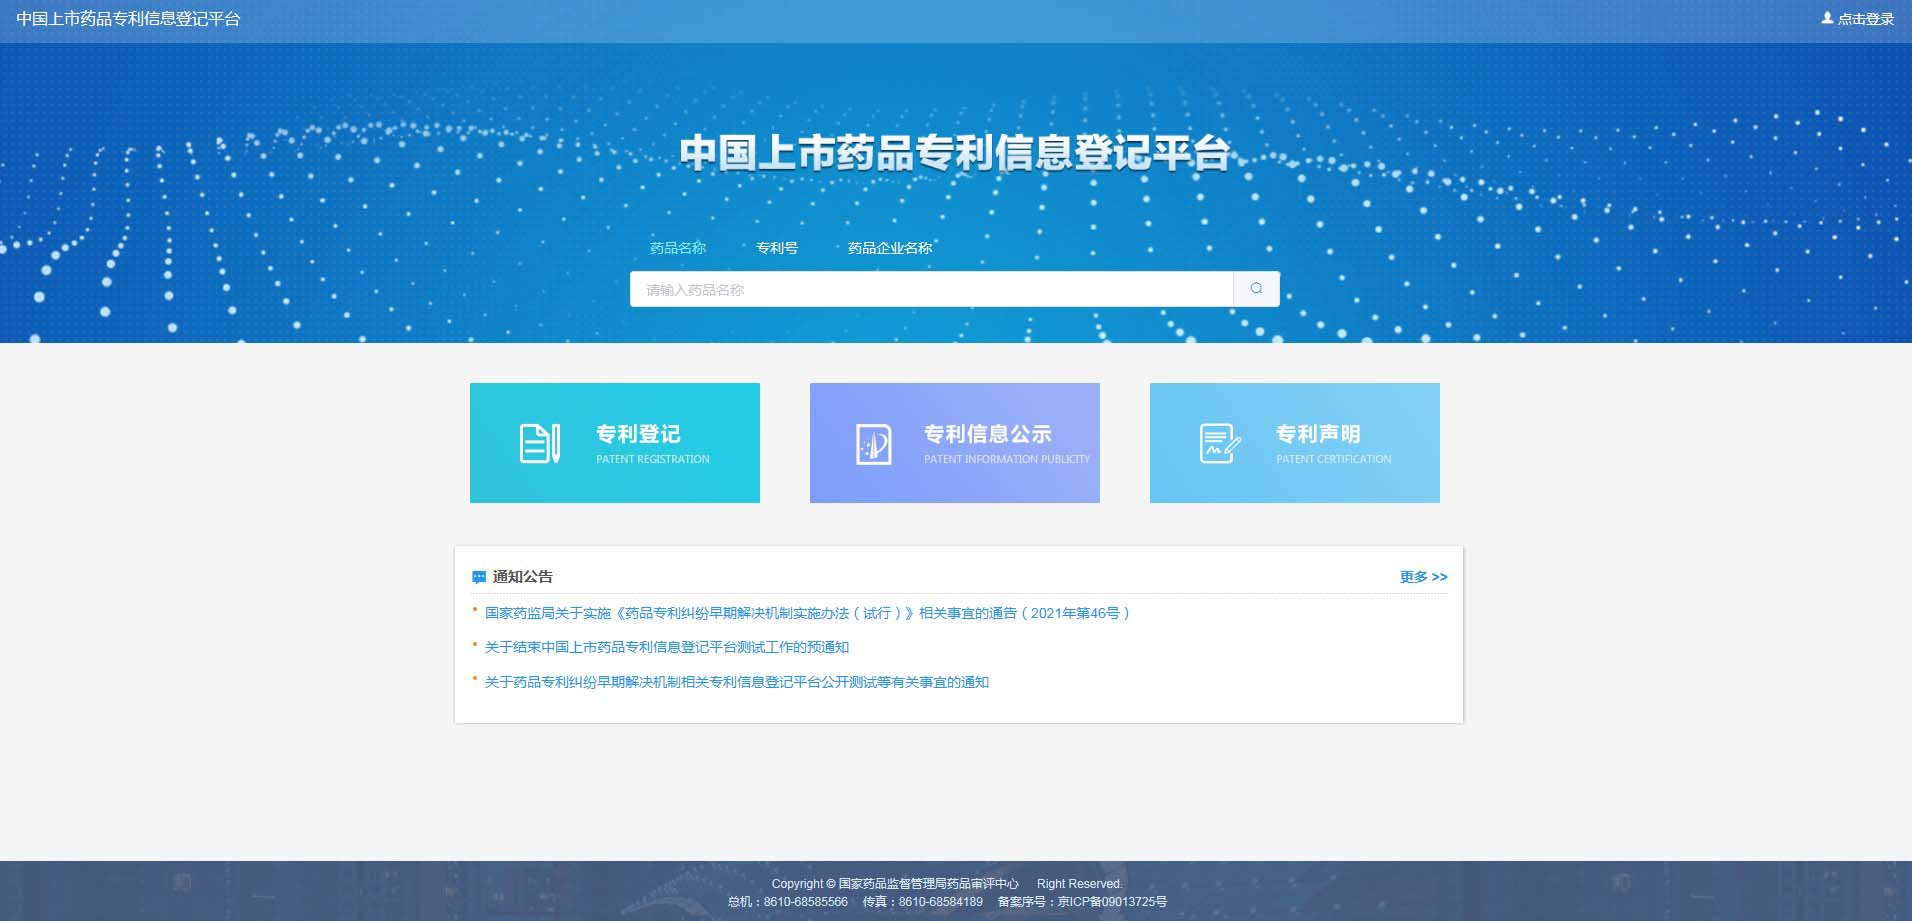Click the top-left site title text
The width and height of the screenshot is (1912, 921).
tap(128, 19)
